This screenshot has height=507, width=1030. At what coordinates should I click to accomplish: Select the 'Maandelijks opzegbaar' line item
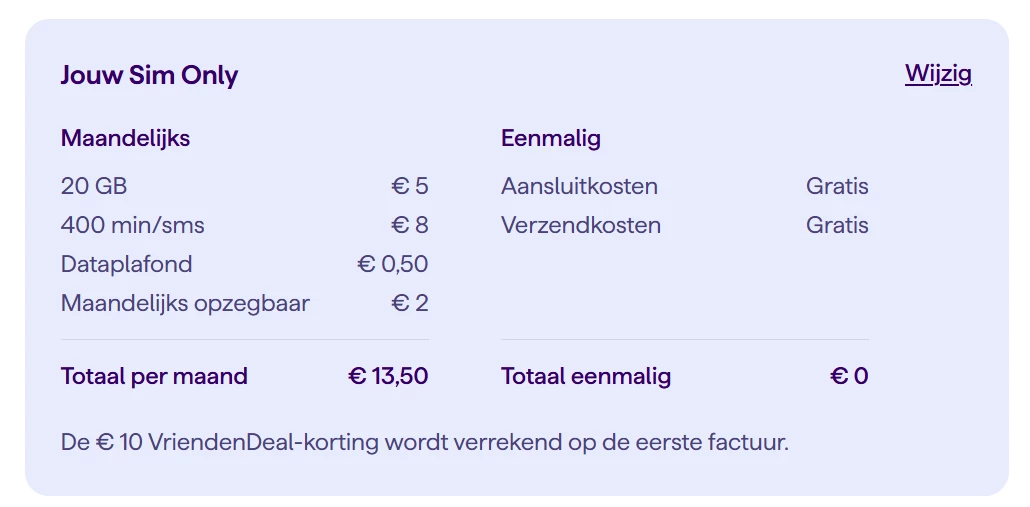tap(185, 303)
